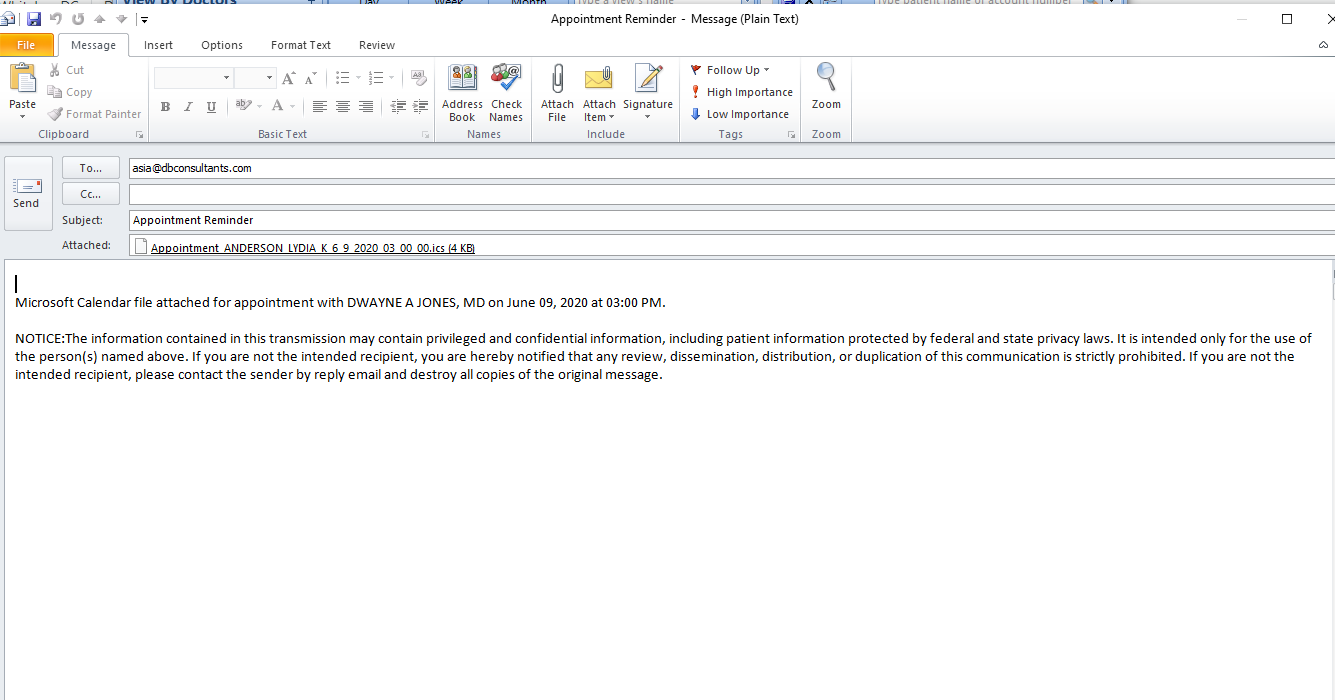Send the email message
The height and width of the screenshot is (700, 1335).
(x=27, y=193)
